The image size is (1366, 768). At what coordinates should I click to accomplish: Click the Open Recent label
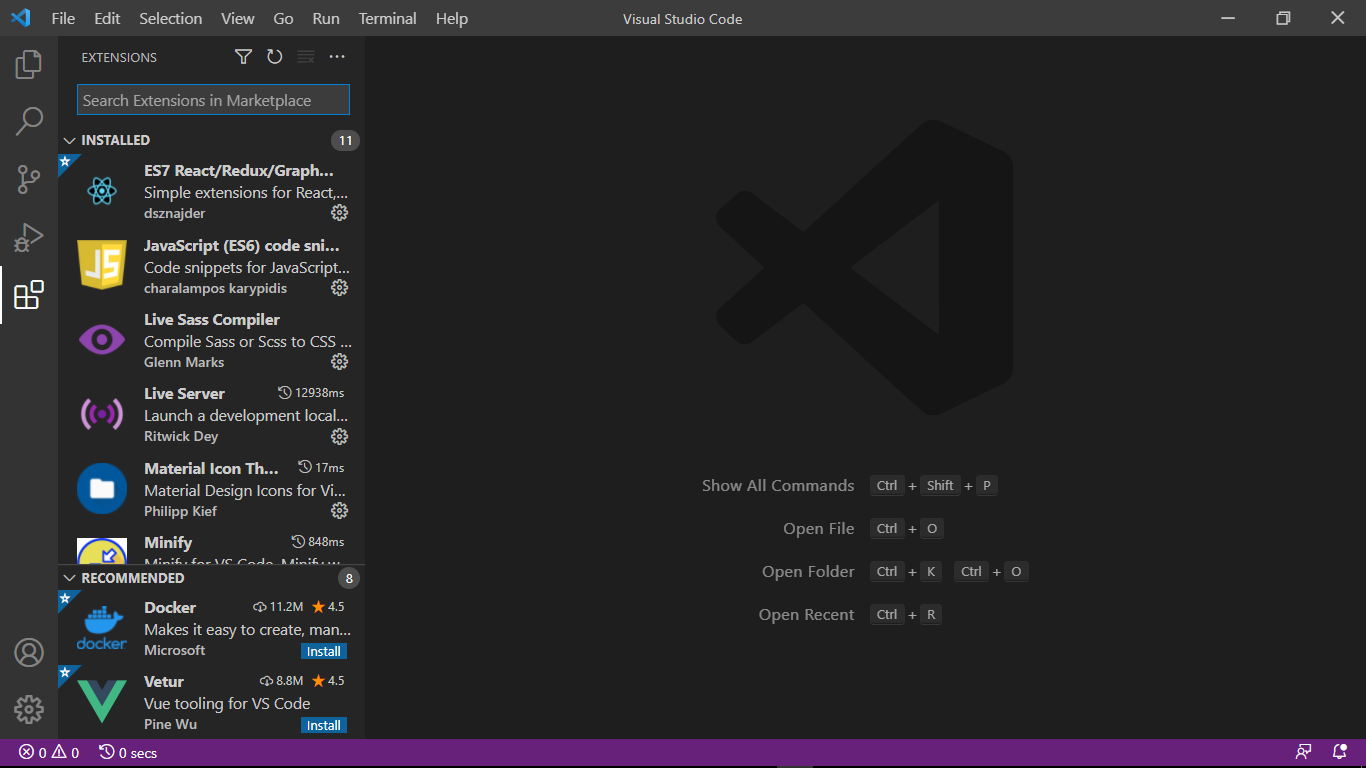(x=806, y=615)
